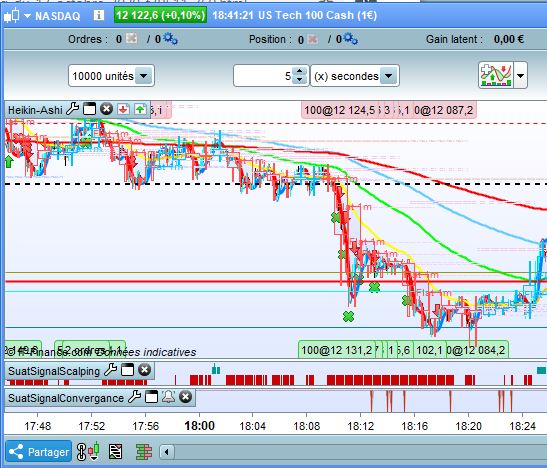Select the 102,1 green order label
The image size is (547, 468).
(x=429, y=350)
